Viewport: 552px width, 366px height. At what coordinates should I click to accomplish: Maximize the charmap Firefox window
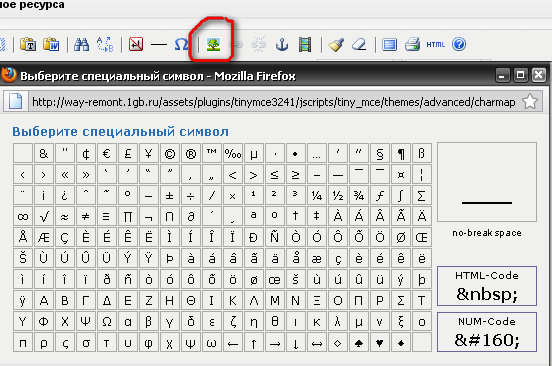(520, 75)
